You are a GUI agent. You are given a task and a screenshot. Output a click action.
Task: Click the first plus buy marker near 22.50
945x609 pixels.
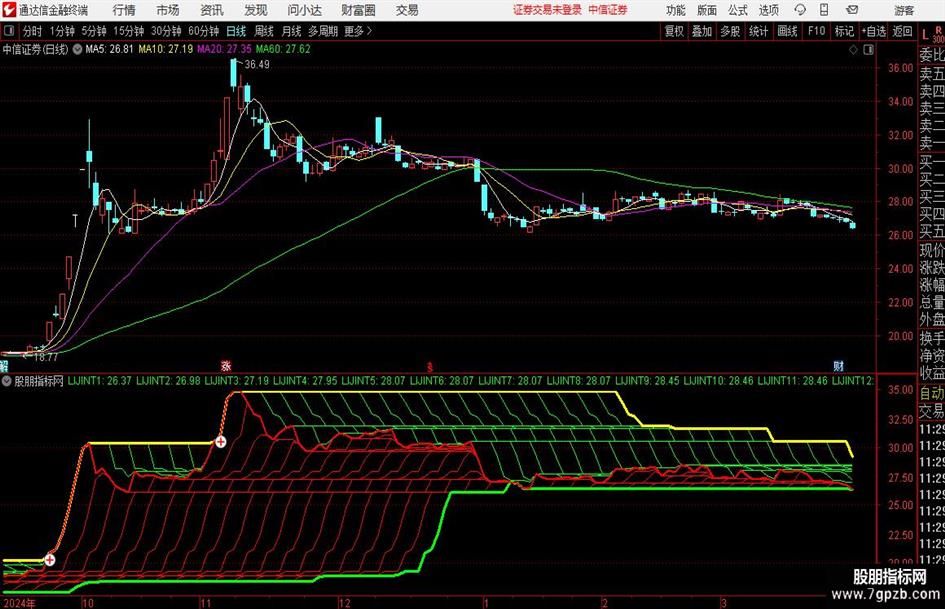coord(50,560)
